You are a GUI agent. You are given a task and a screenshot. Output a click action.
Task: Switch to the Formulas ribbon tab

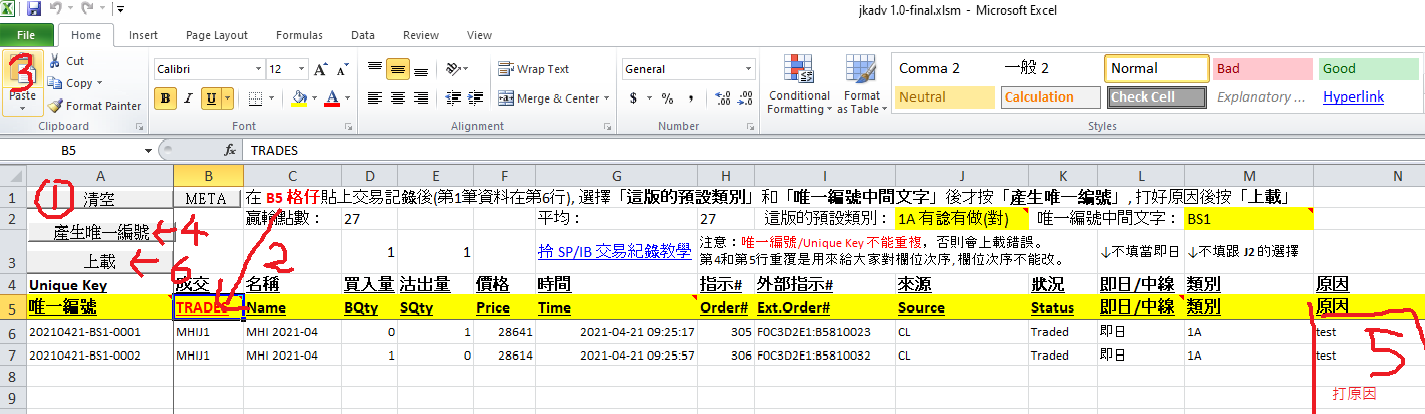(299, 35)
